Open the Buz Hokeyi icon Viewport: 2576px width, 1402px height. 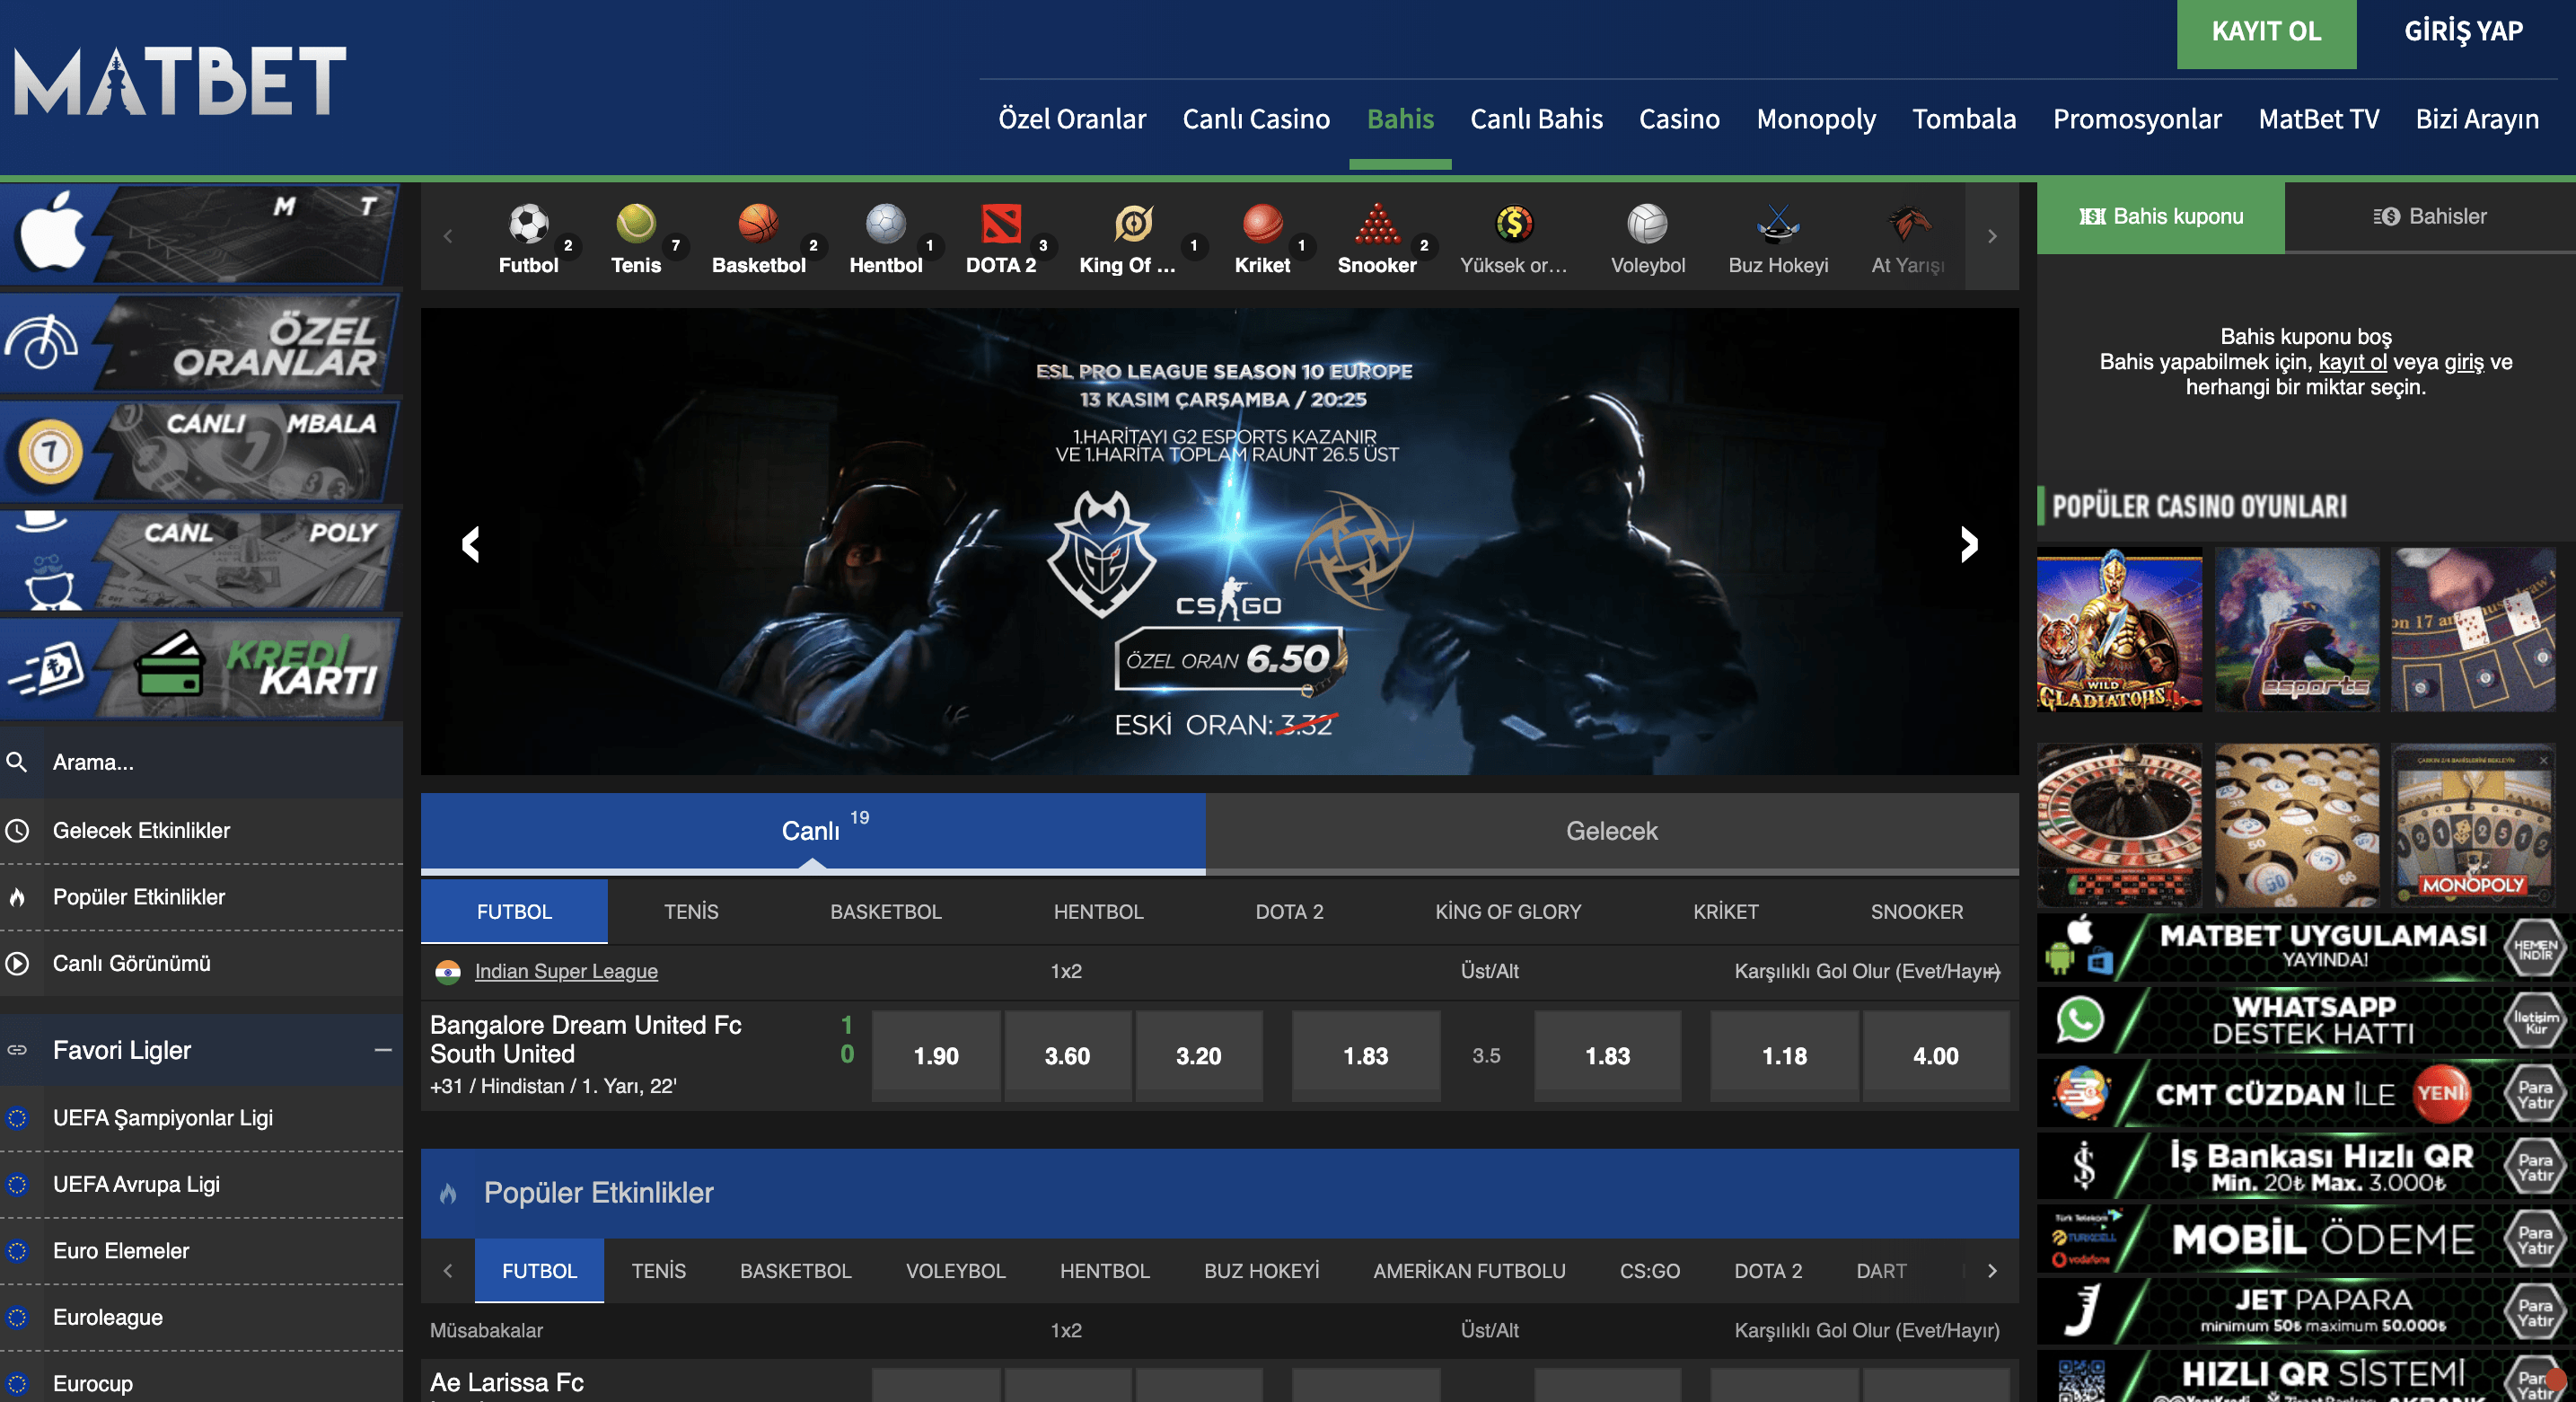[1777, 224]
